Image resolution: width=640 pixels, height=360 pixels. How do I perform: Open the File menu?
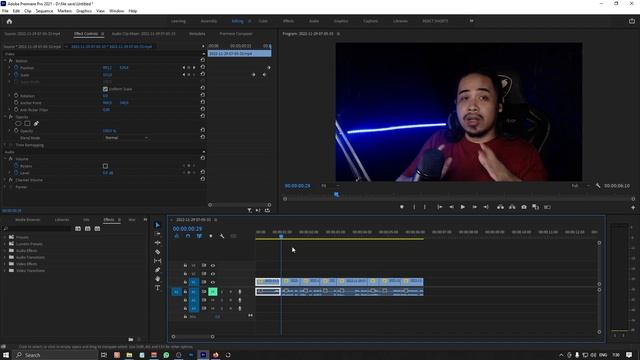tap(5, 11)
